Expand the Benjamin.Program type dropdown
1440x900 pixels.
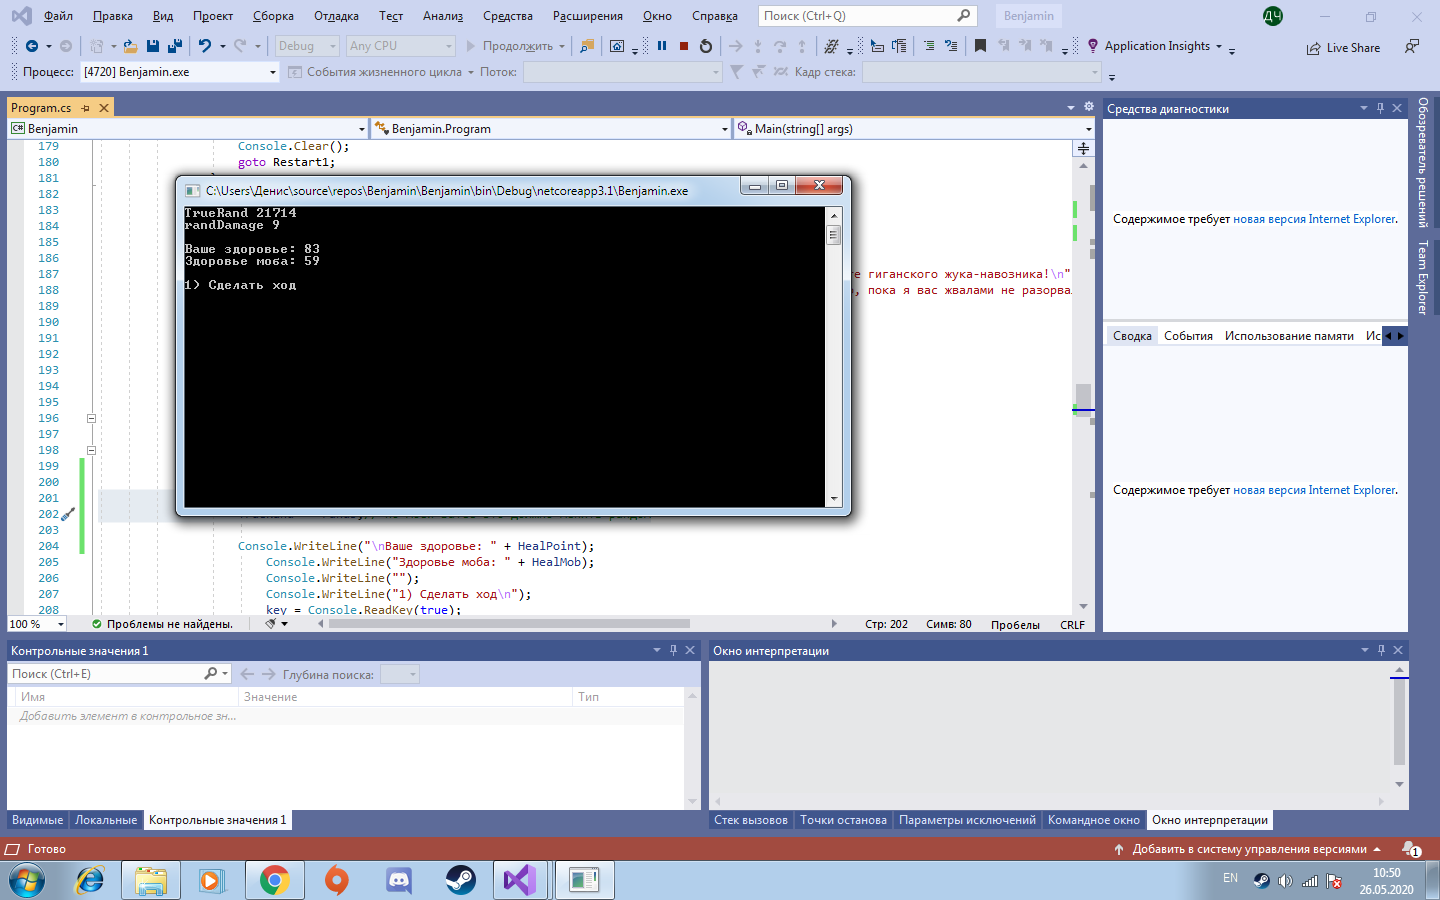[x=725, y=129]
